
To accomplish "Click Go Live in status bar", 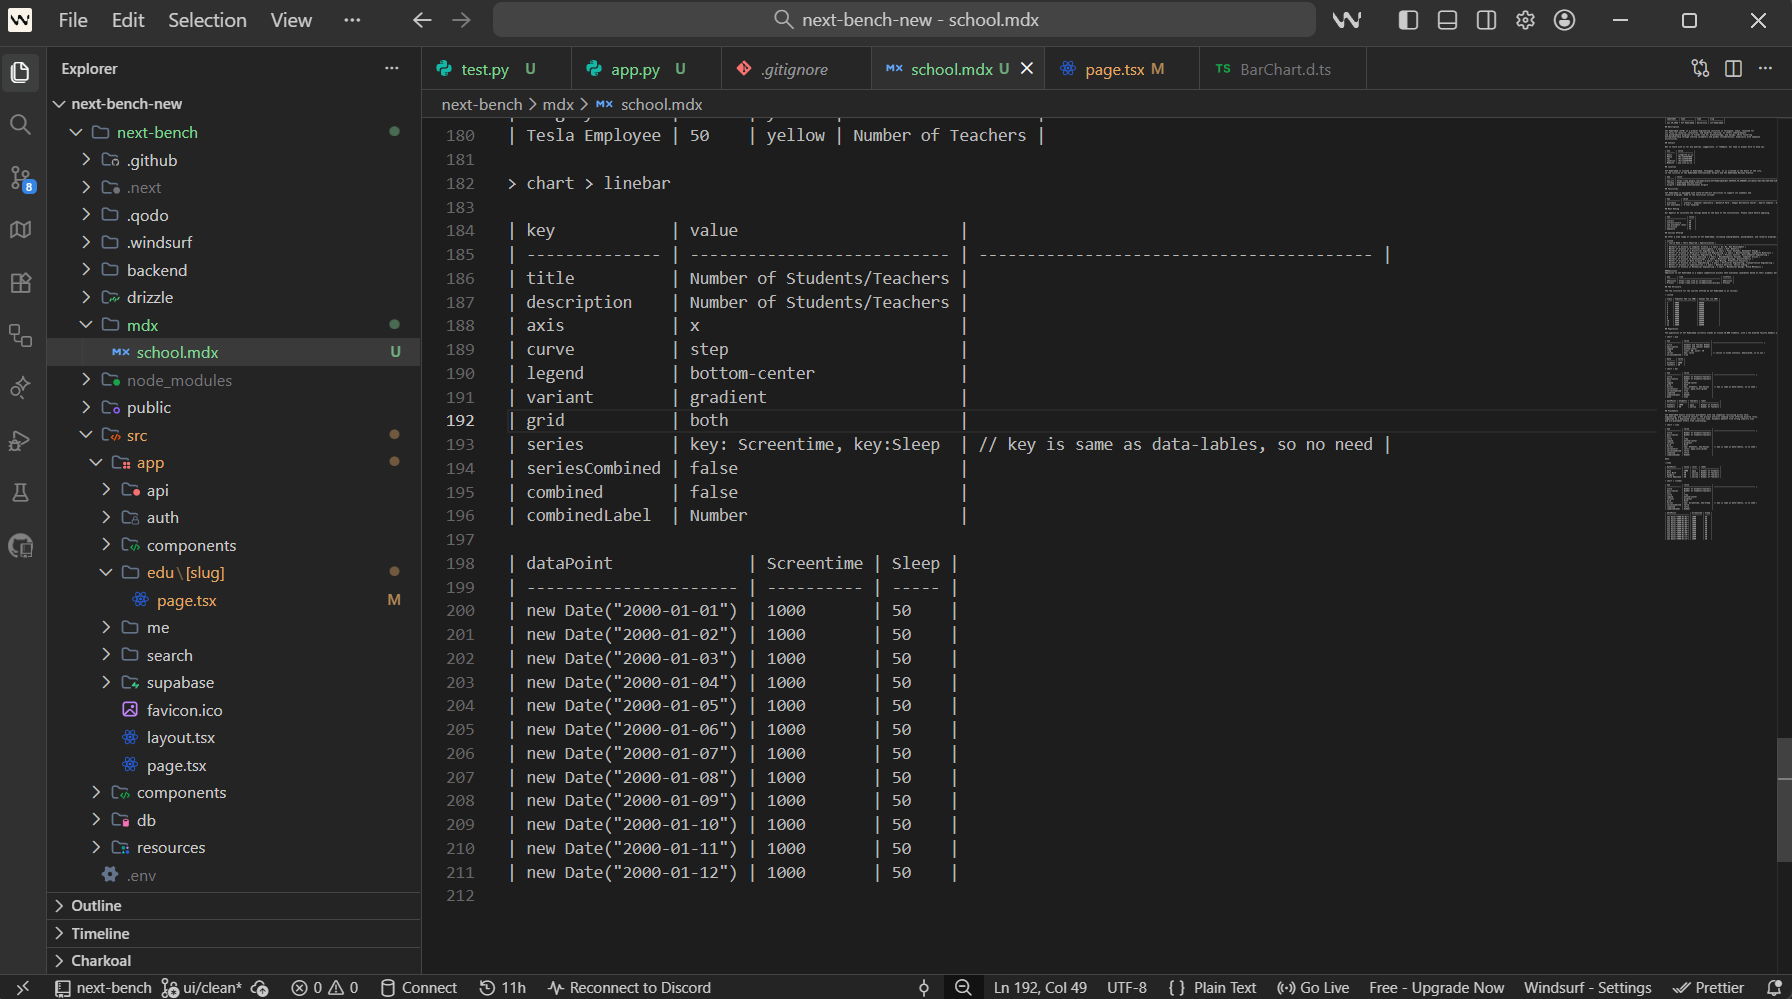I will (x=1313, y=988).
